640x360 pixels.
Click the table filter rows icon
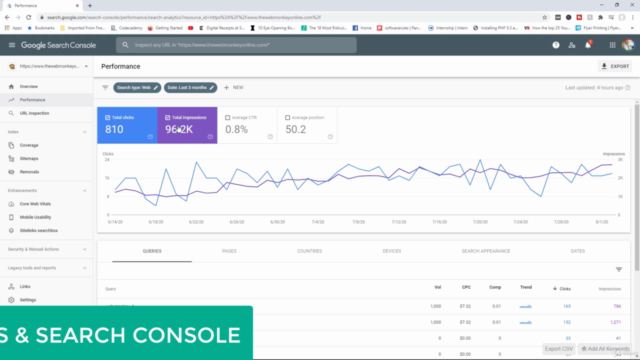click(619, 269)
